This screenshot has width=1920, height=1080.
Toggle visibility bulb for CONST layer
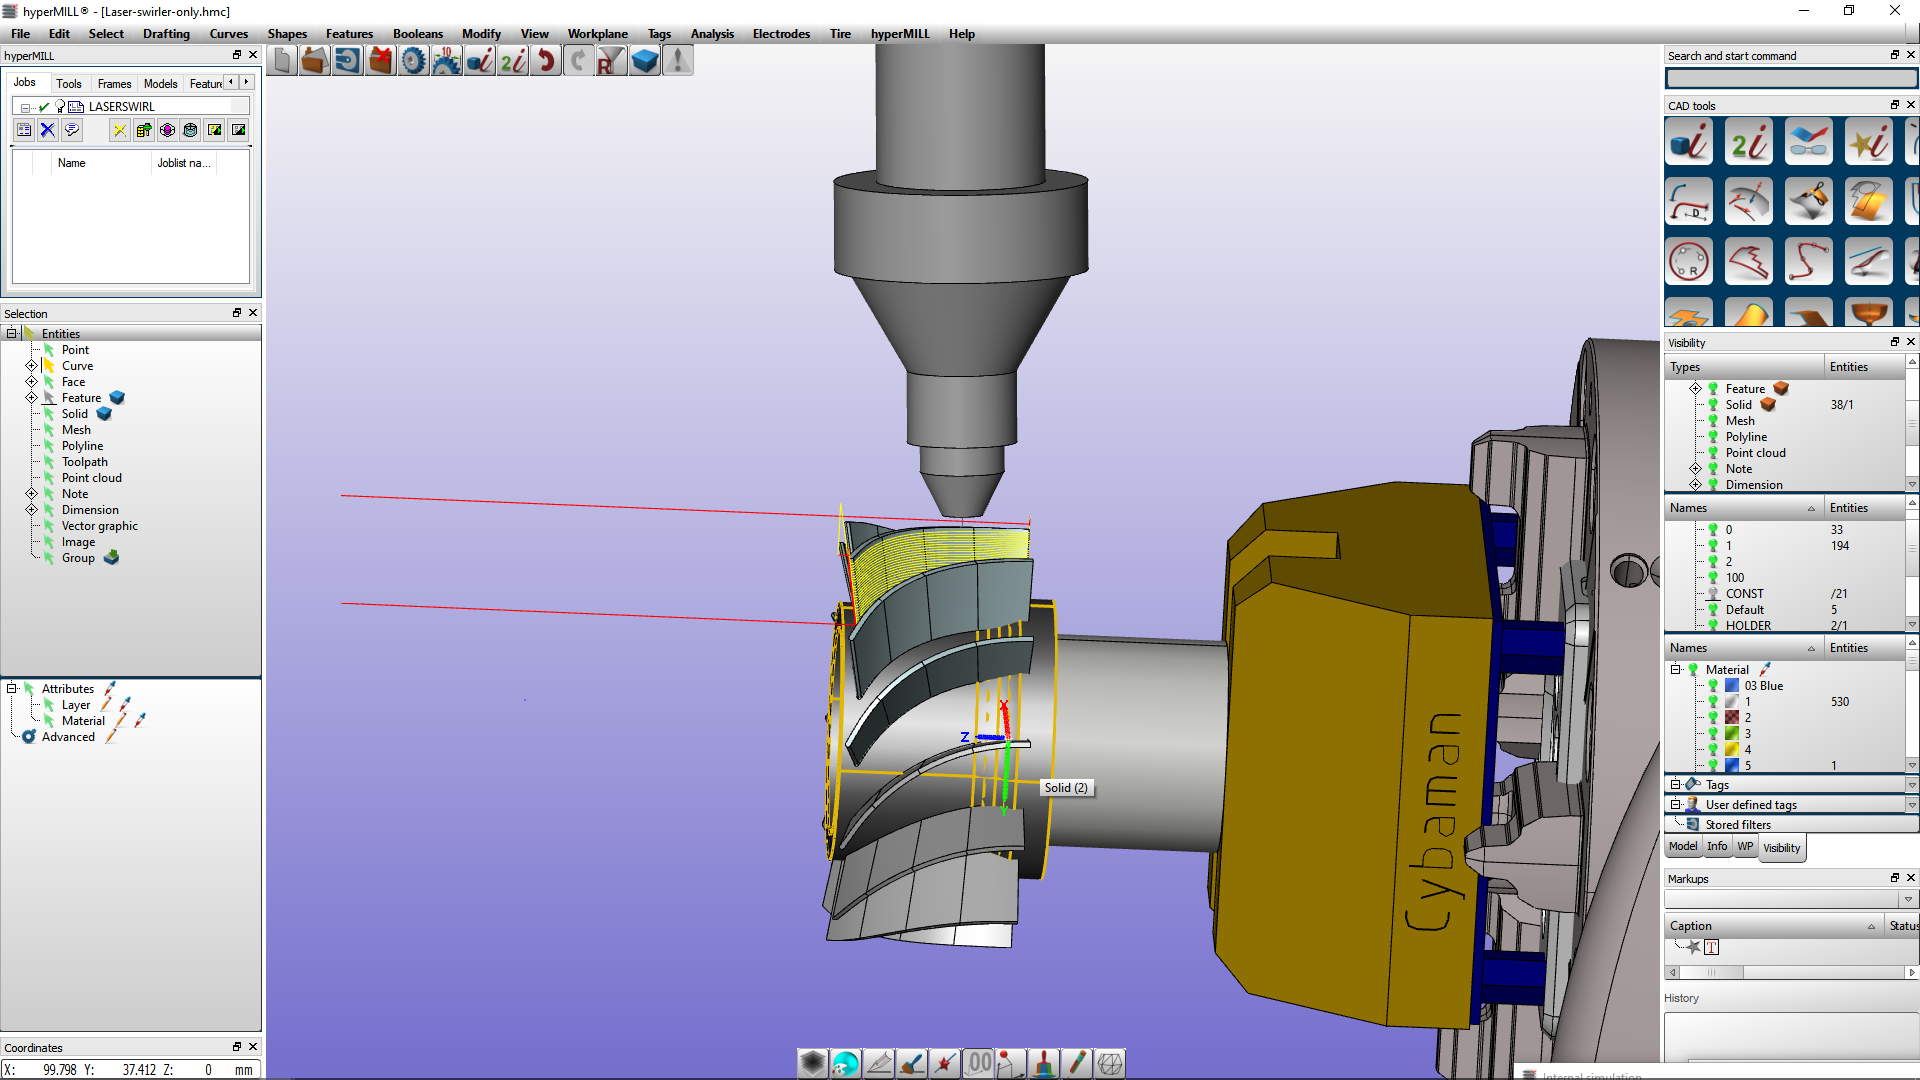(1713, 594)
